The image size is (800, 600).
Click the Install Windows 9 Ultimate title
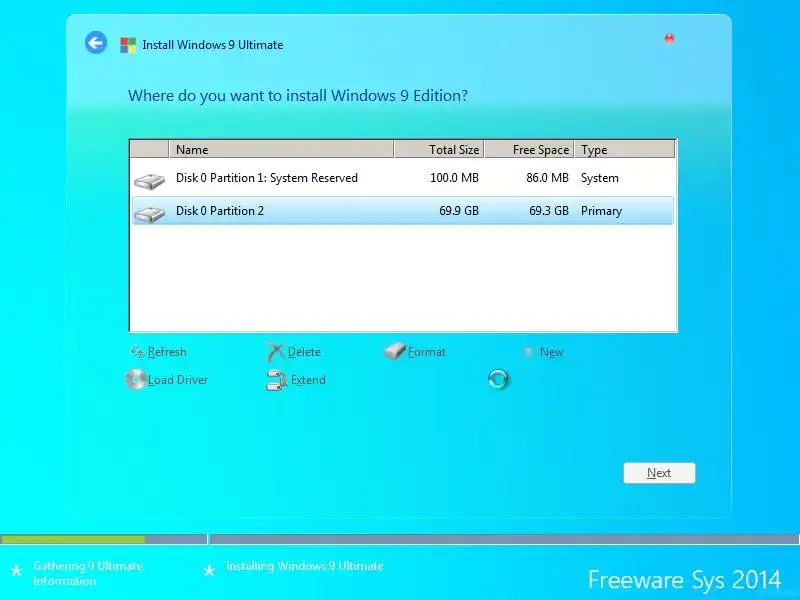(213, 45)
